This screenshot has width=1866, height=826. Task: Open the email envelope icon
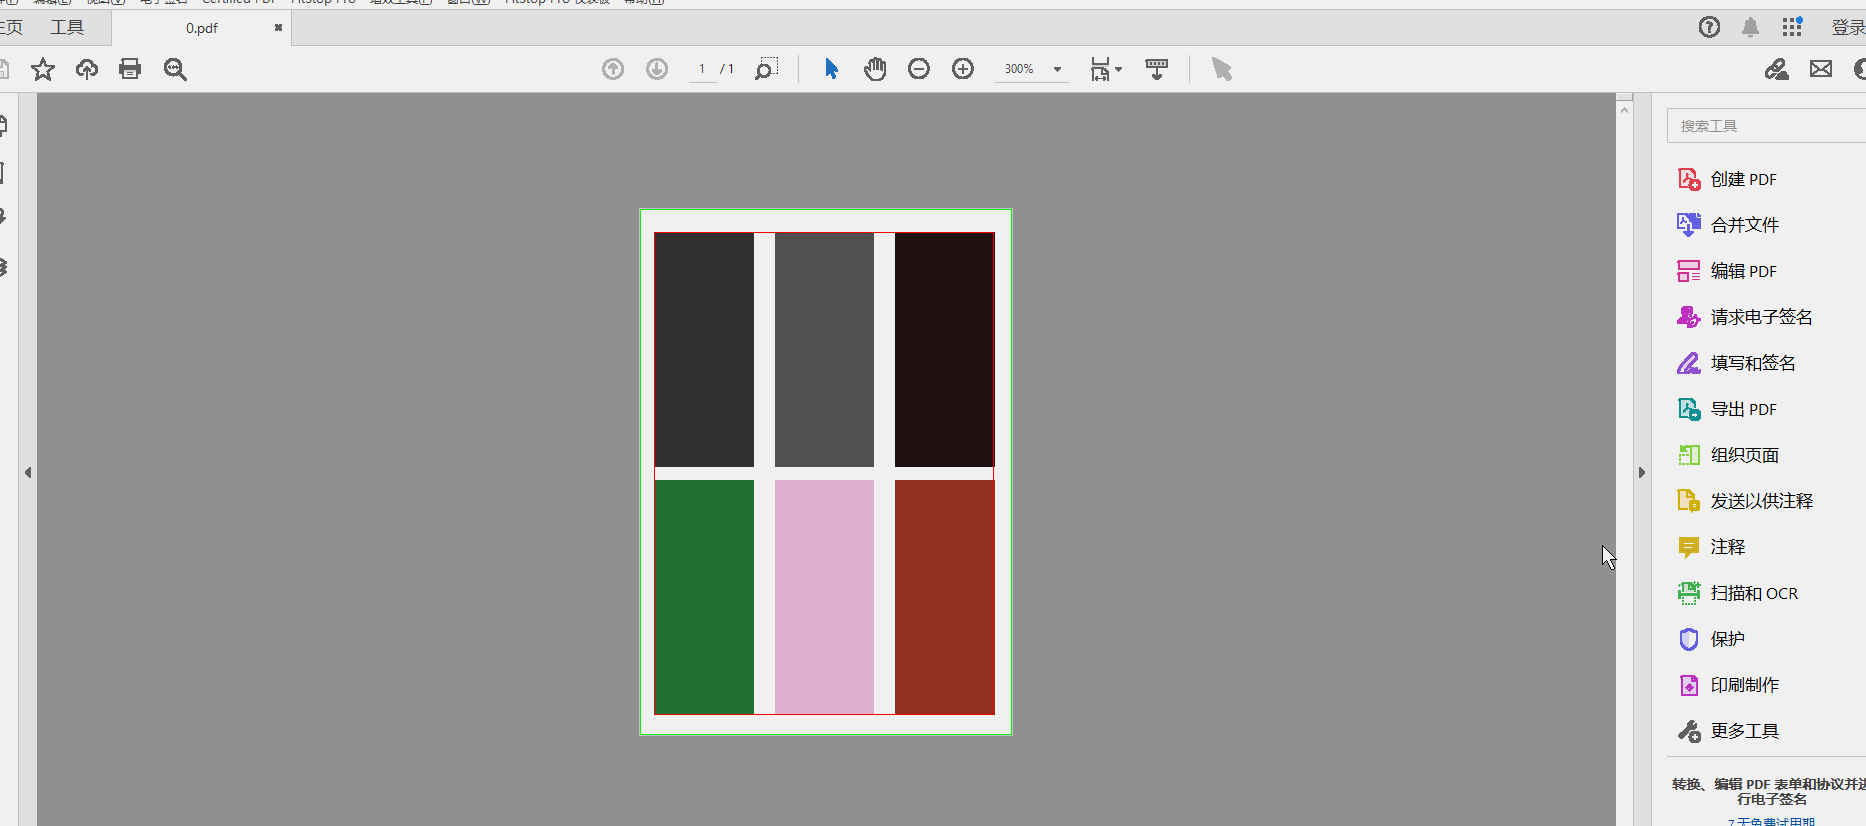[x=1821, y=69]
